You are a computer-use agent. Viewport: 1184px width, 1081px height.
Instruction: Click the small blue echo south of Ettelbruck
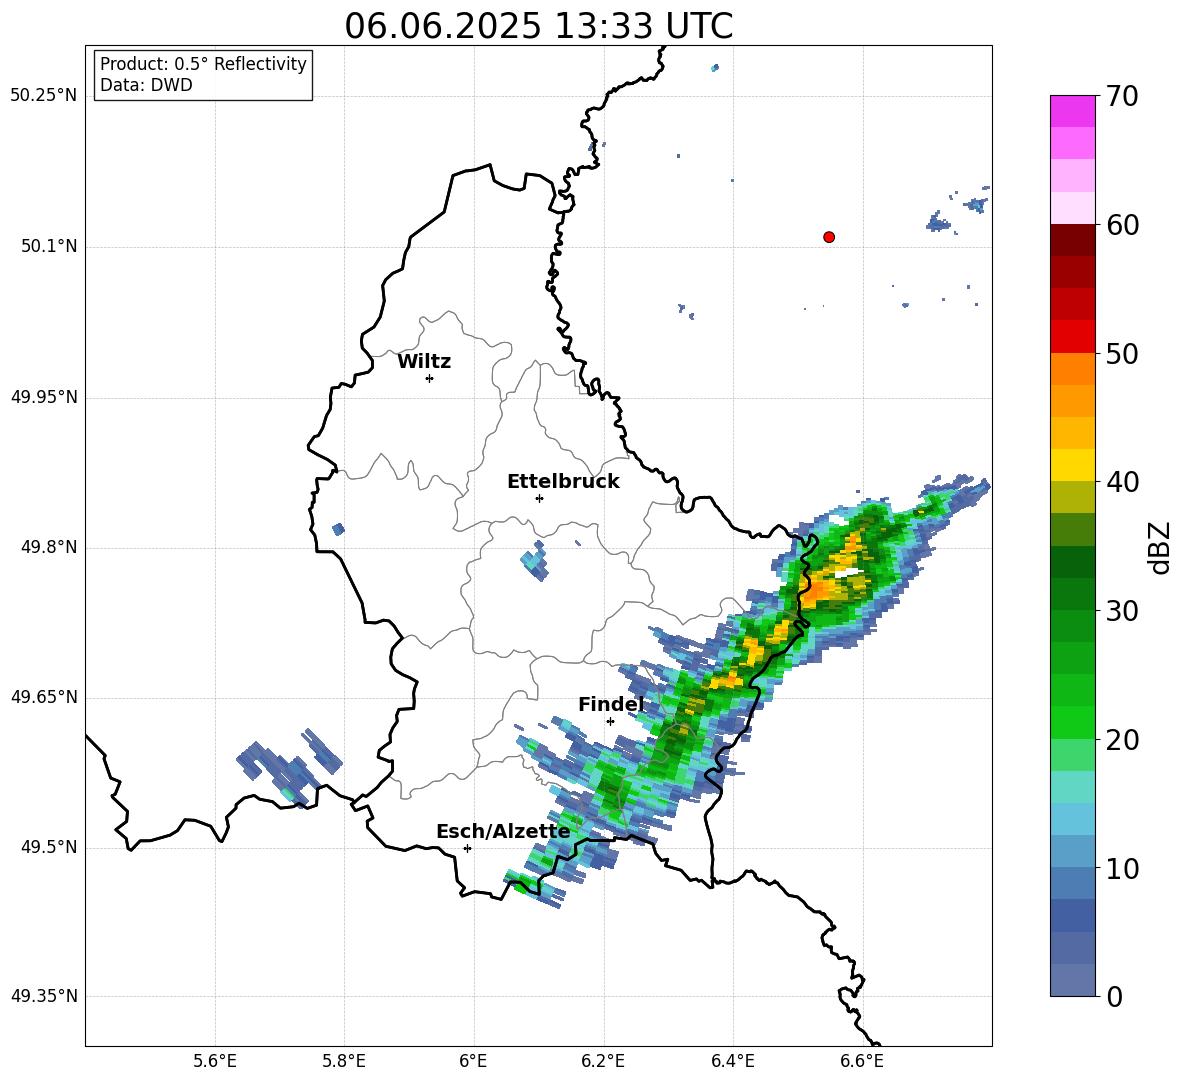535,562
